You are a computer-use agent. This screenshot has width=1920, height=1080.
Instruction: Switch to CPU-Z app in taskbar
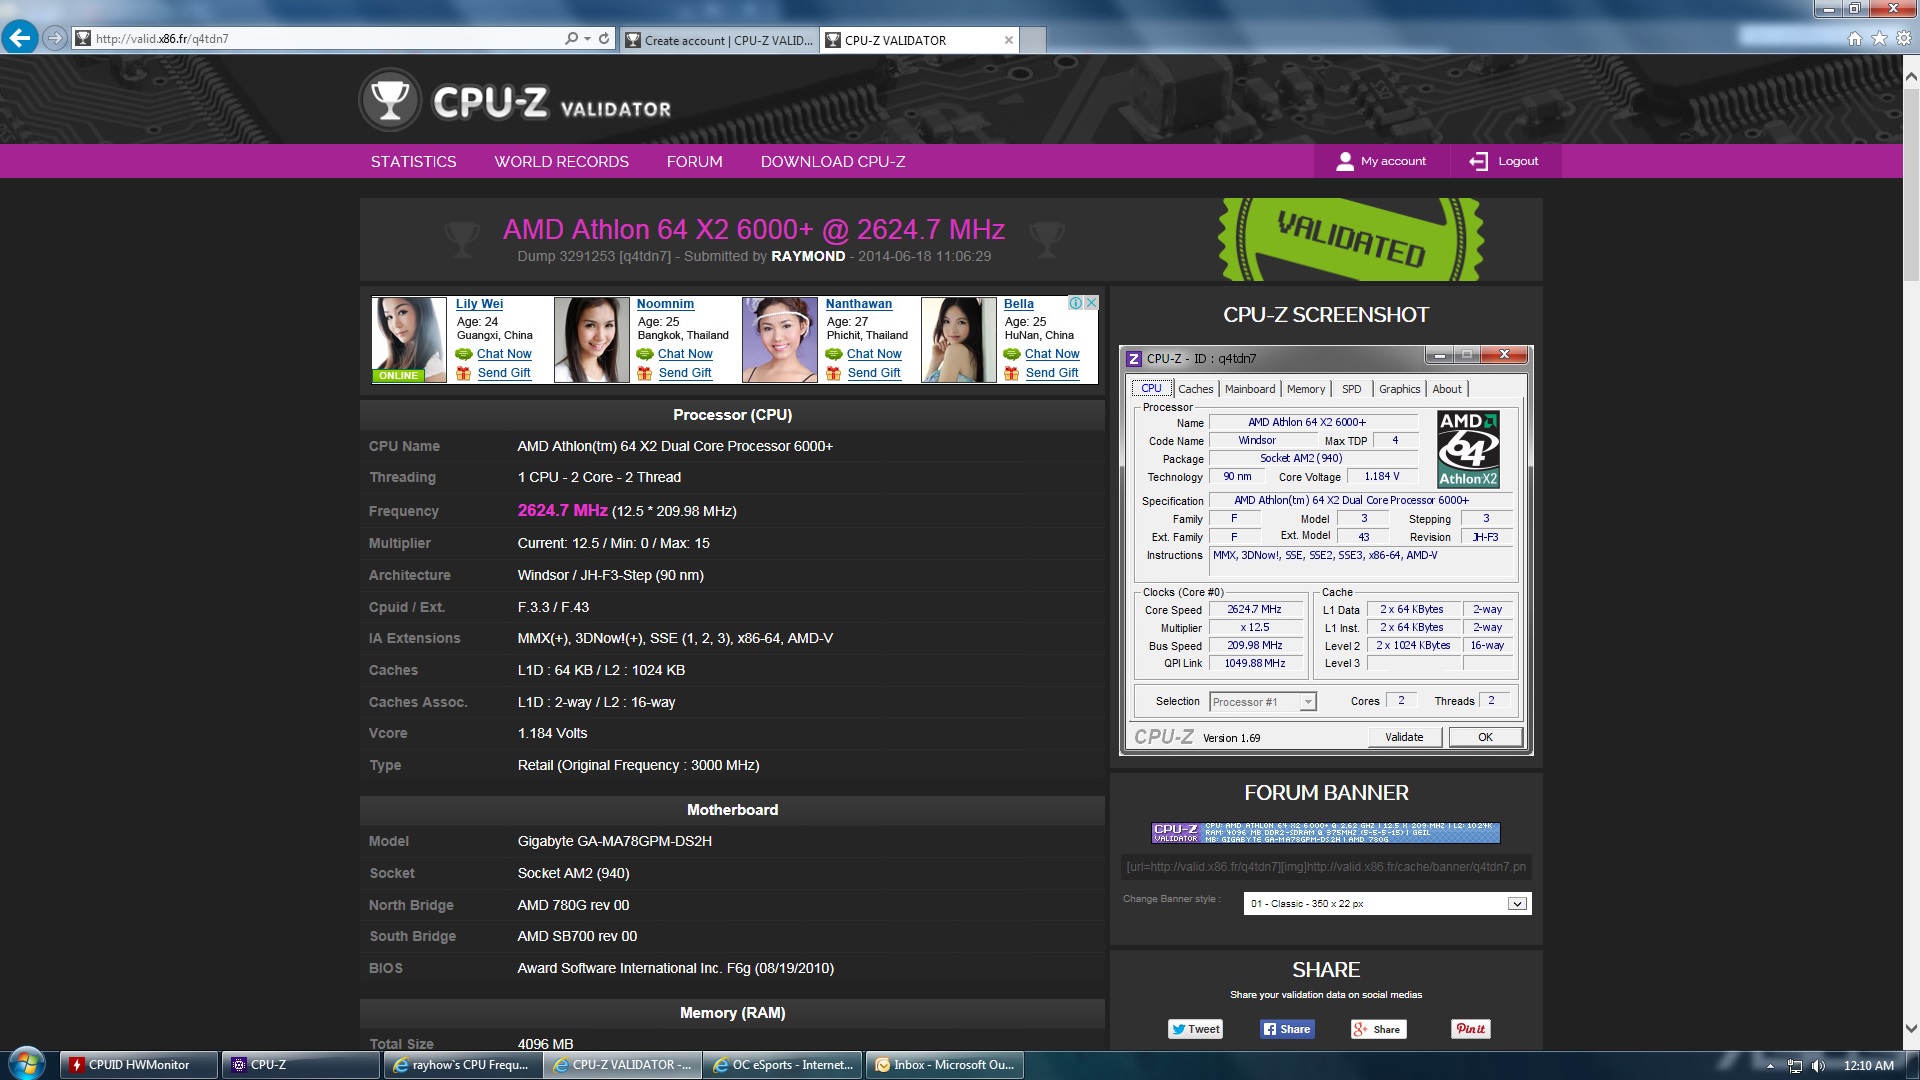coord(301,1065)
